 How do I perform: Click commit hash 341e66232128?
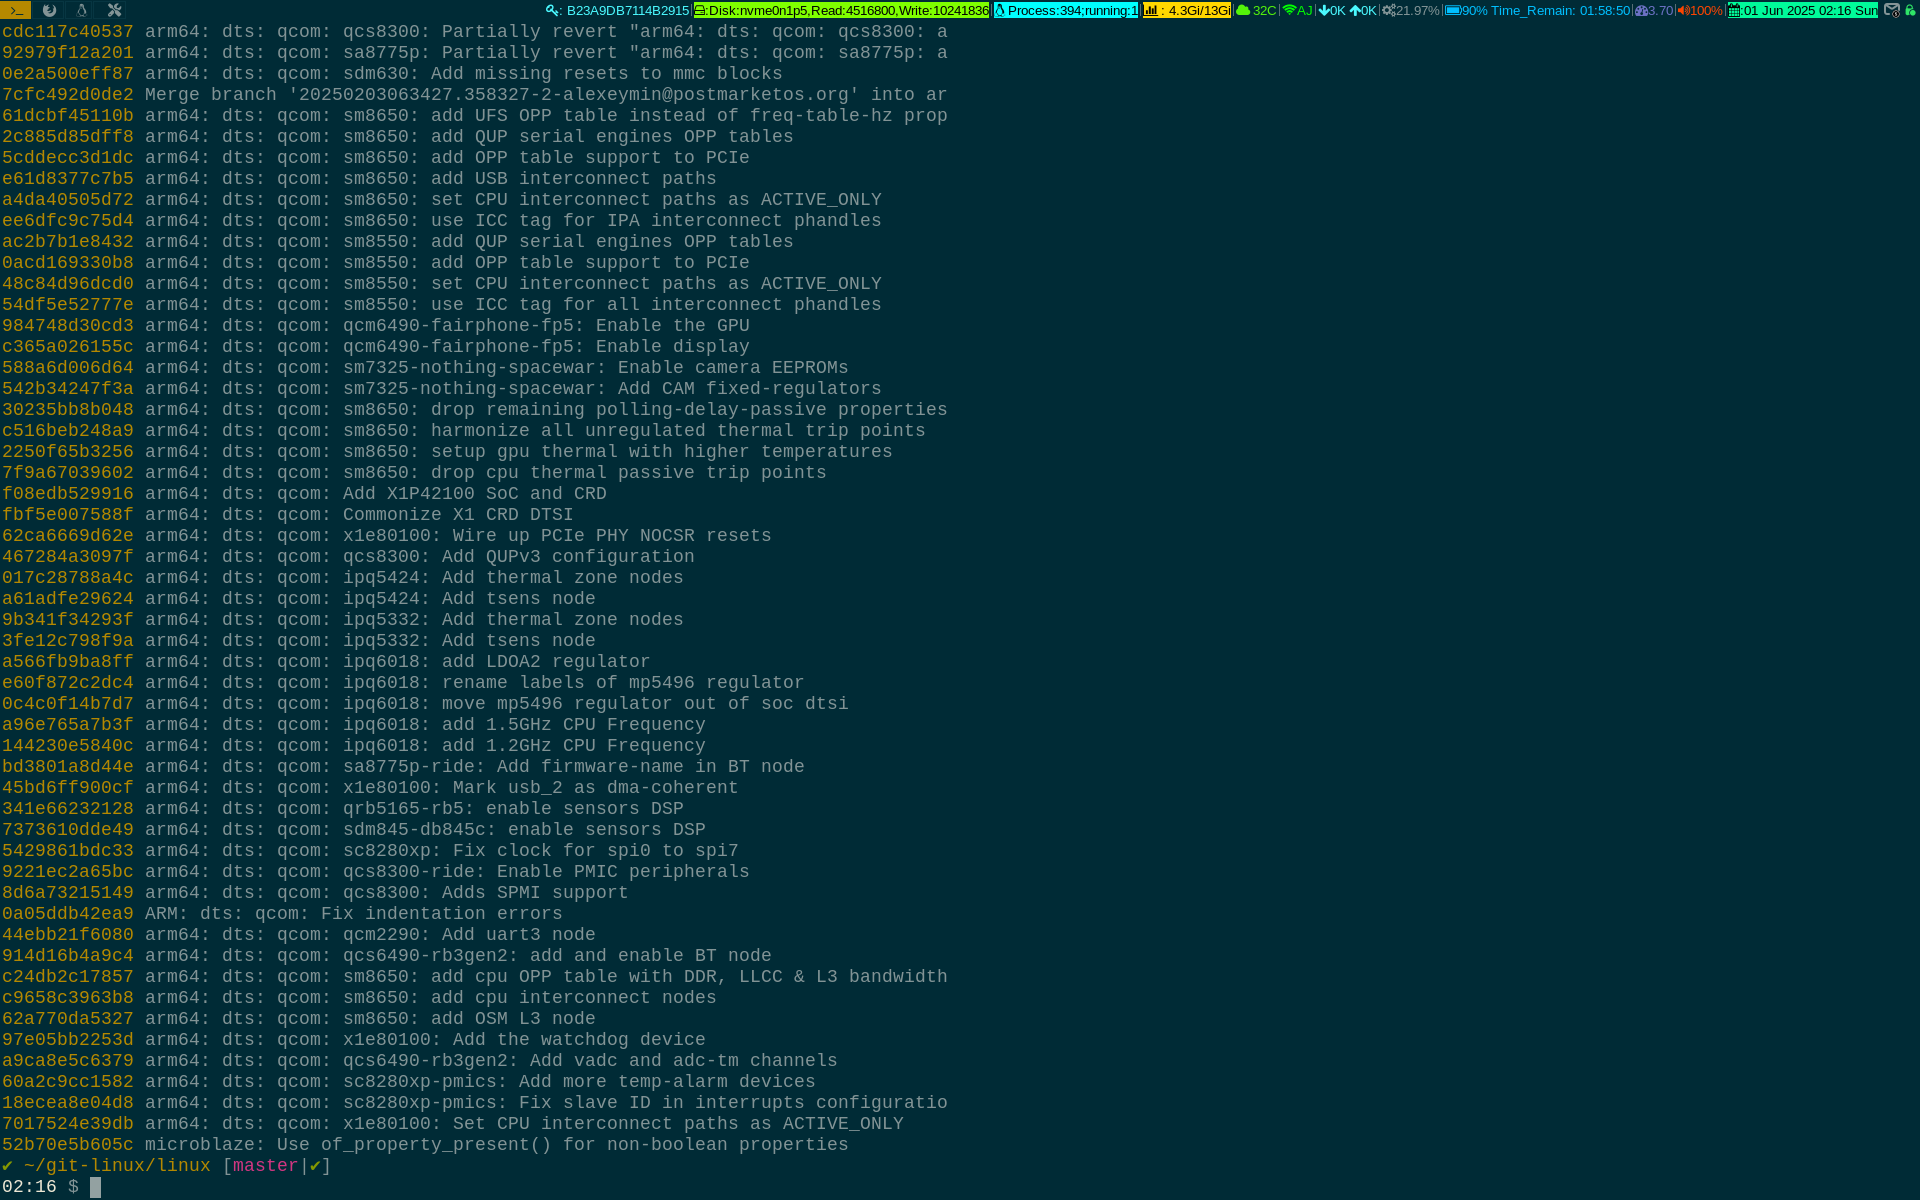67,809
